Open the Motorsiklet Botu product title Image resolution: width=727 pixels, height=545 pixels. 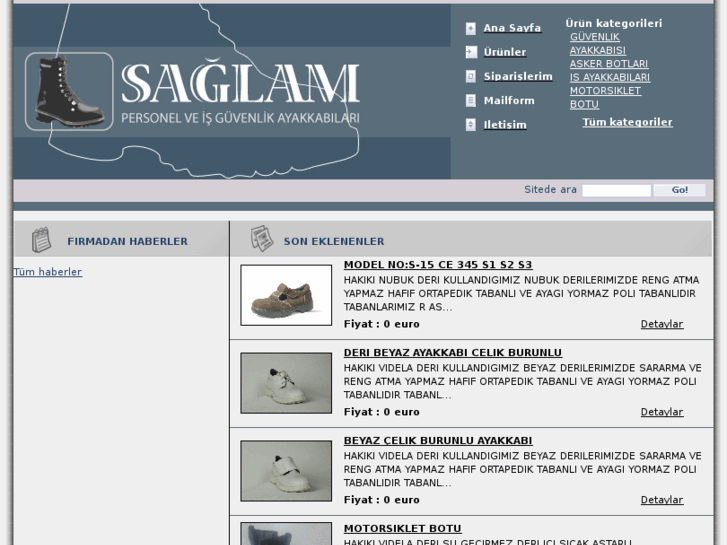[402, 528]
